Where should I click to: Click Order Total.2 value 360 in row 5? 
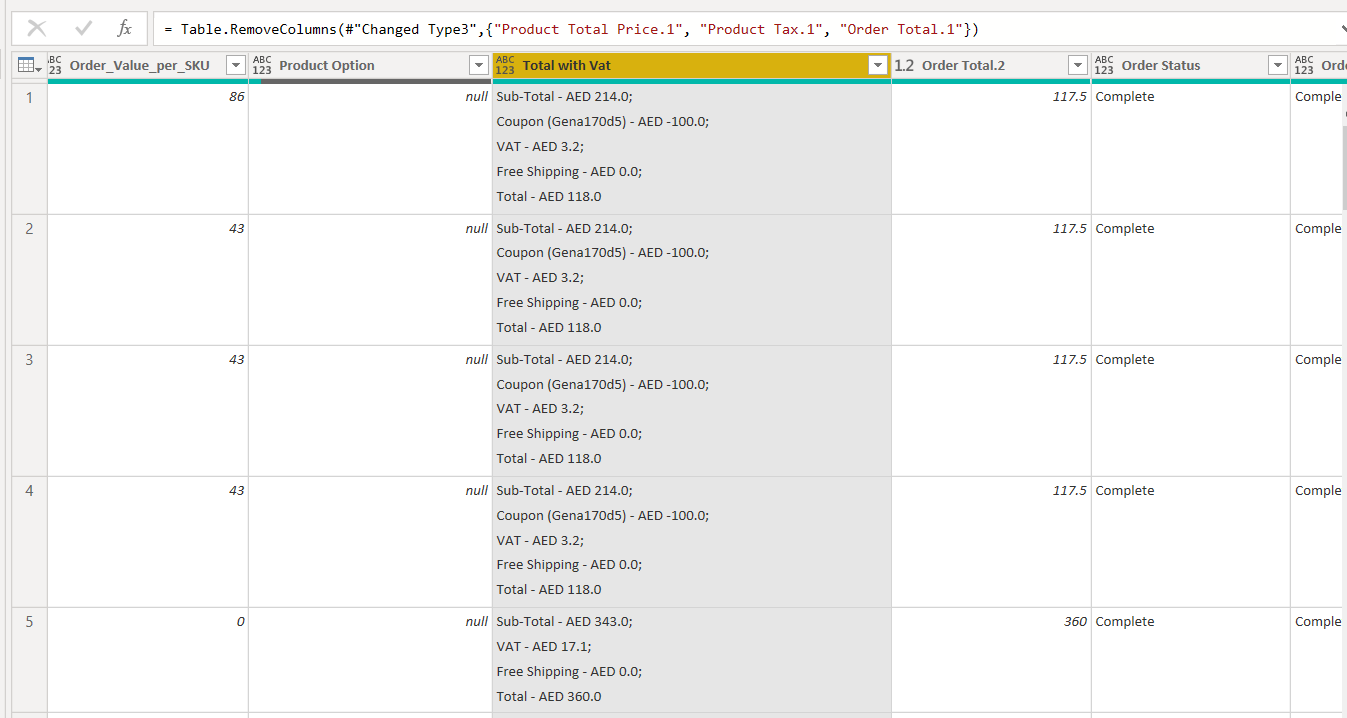click(1075, 621)
